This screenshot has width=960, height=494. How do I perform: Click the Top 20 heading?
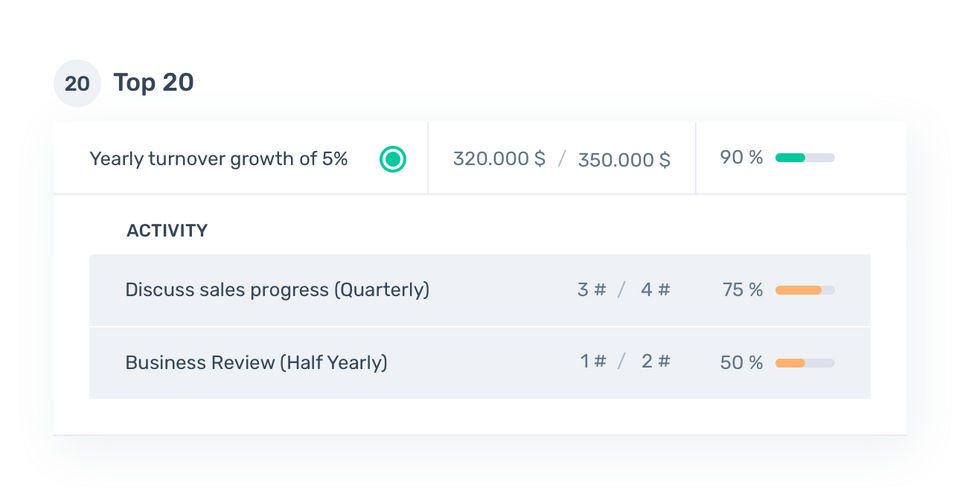pyautogui.click(x=153, y=83)
